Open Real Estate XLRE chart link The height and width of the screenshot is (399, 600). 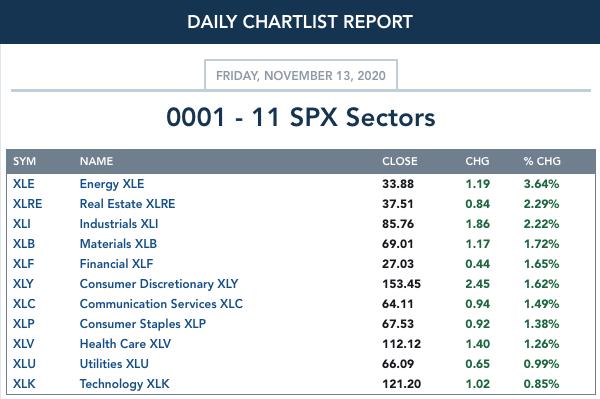tap(127, 204)
